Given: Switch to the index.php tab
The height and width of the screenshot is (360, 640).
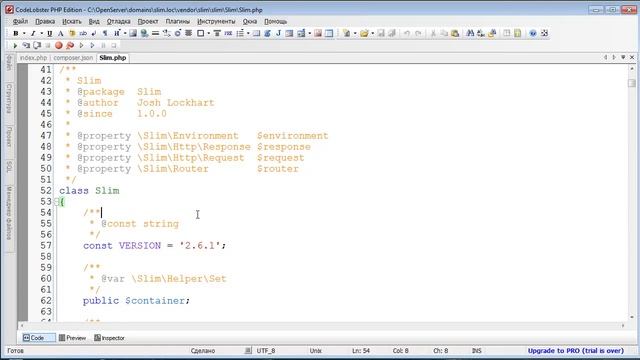Looking at the screenshot, I should tap(33, 58).
